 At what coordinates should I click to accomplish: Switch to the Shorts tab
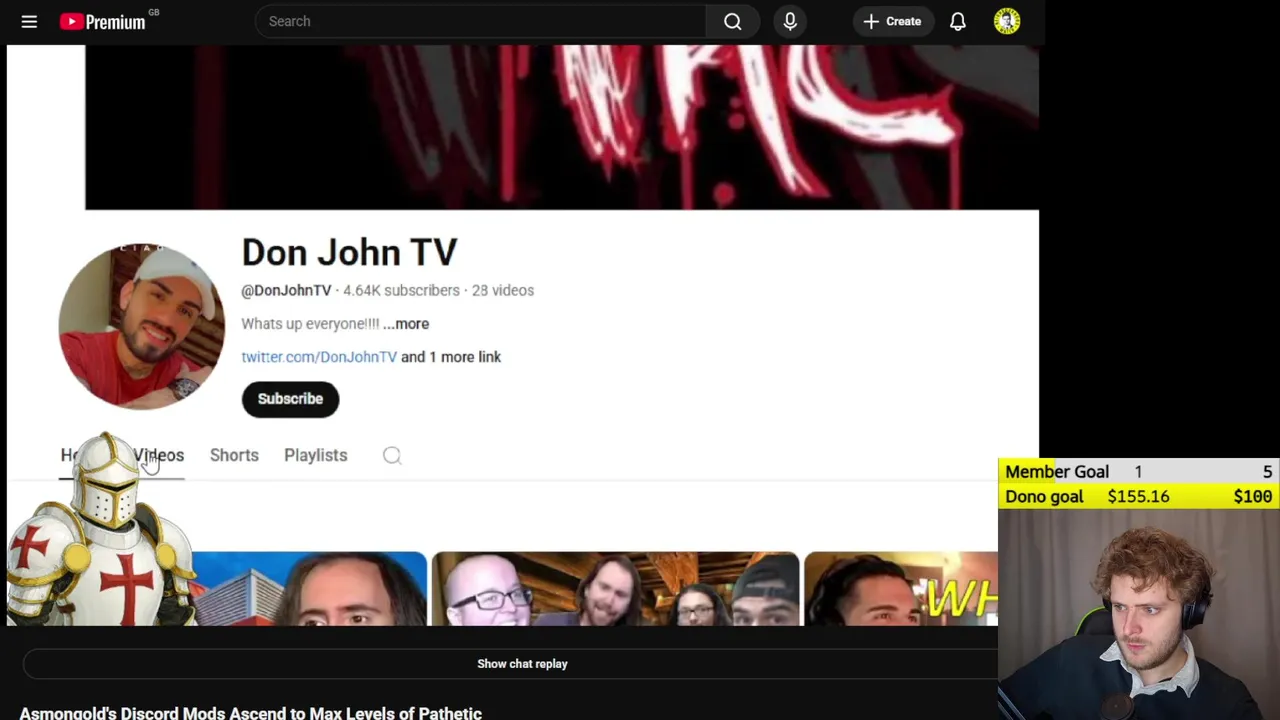click(x=234, y=455)
